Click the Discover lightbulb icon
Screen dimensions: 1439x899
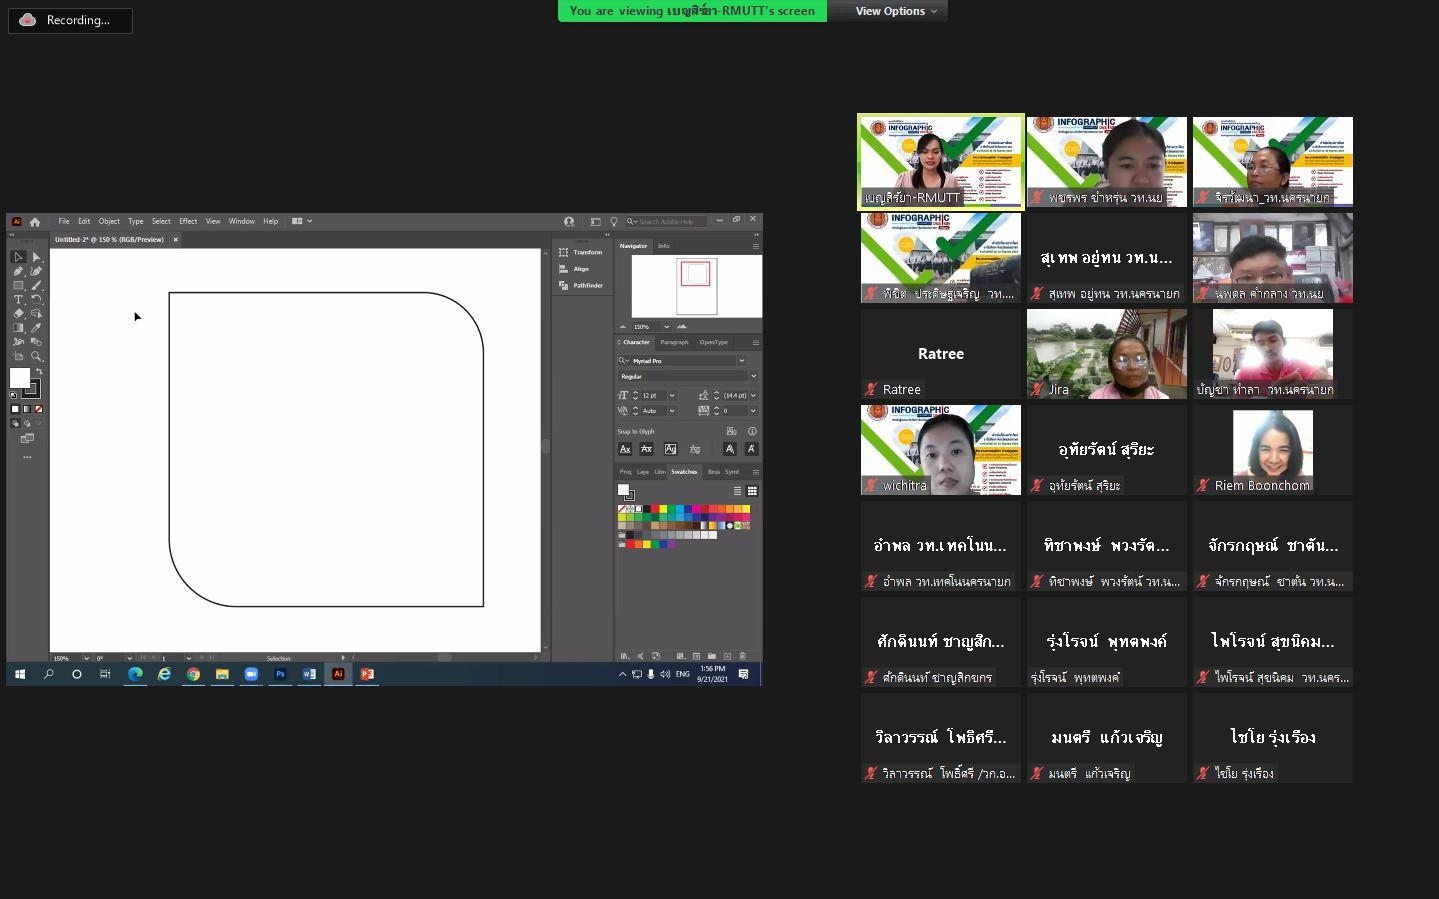[614, 222]
